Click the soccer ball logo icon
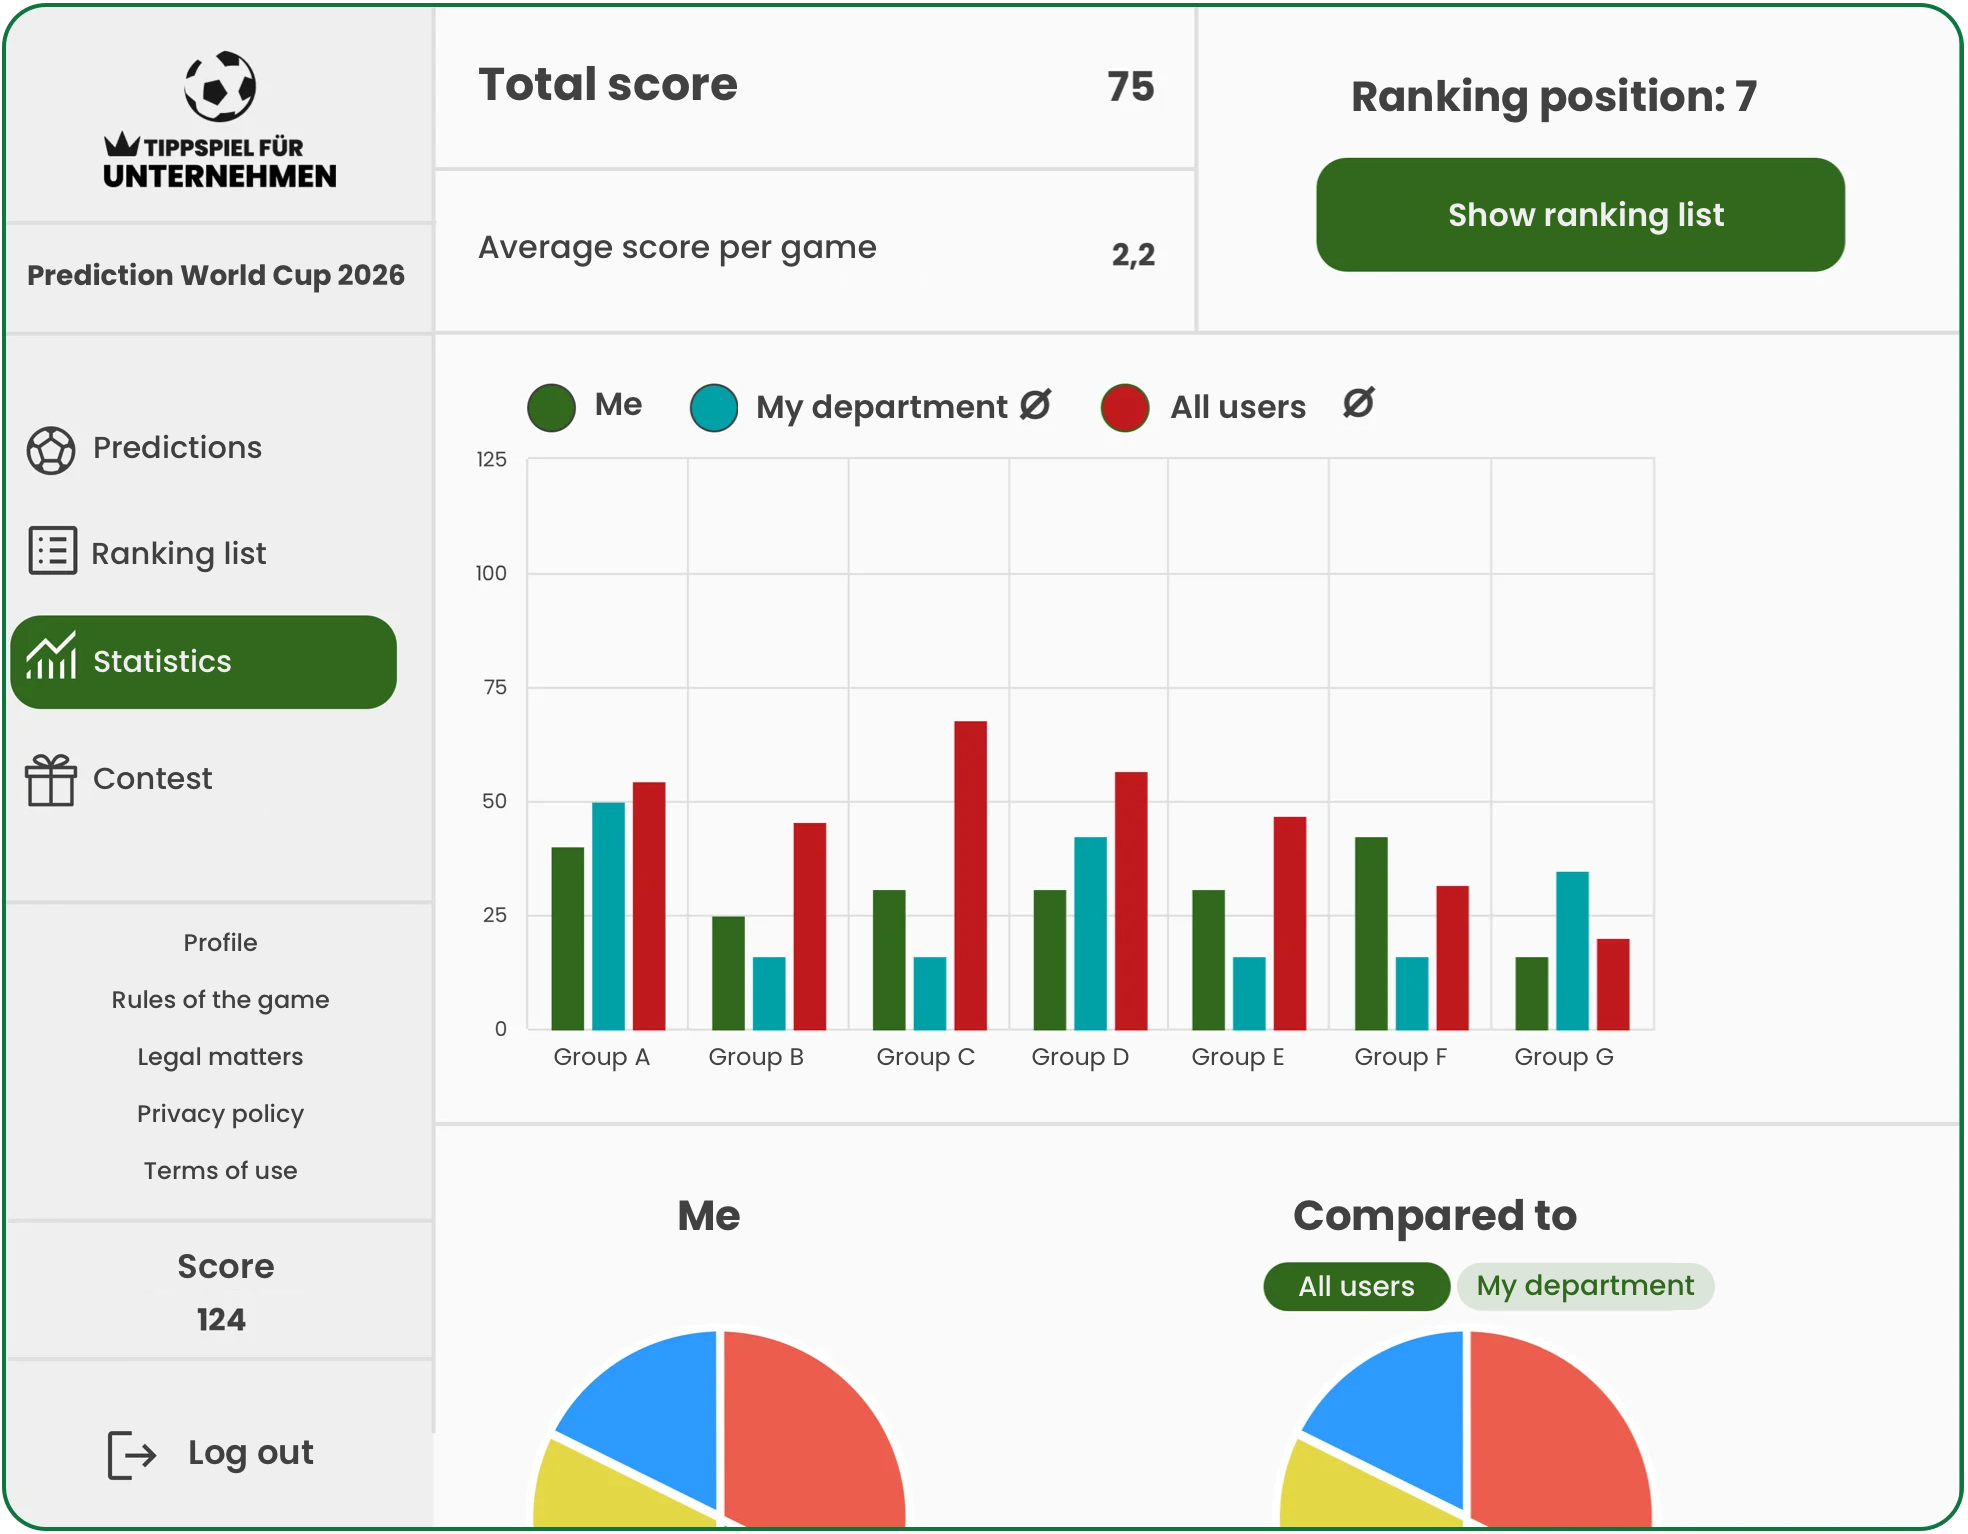 coord(220,86)
